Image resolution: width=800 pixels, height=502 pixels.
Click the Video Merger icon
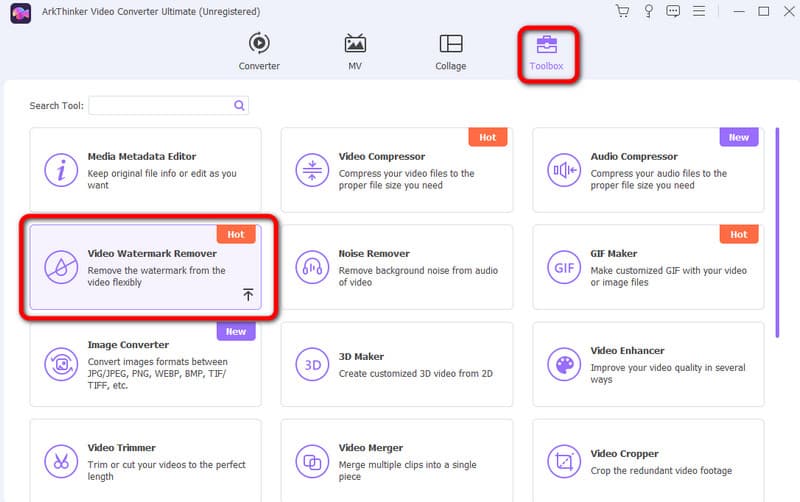tap(312, 461)
